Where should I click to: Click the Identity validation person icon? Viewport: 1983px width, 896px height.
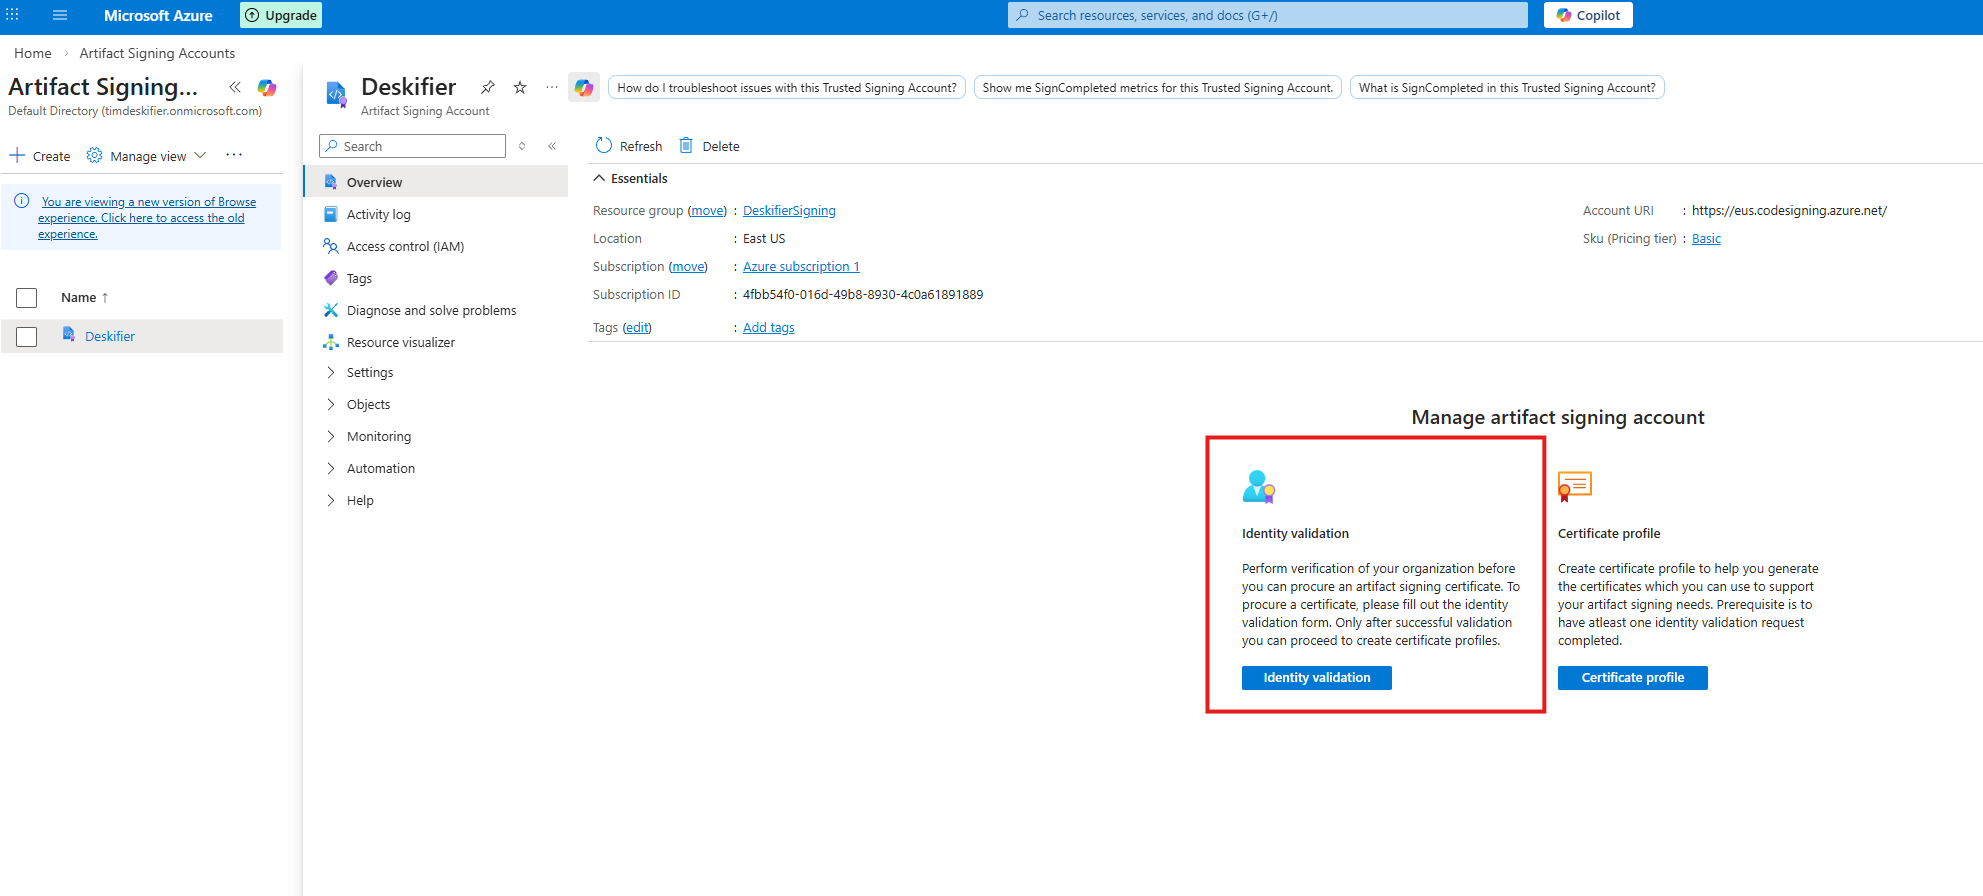click(1259, 487)
